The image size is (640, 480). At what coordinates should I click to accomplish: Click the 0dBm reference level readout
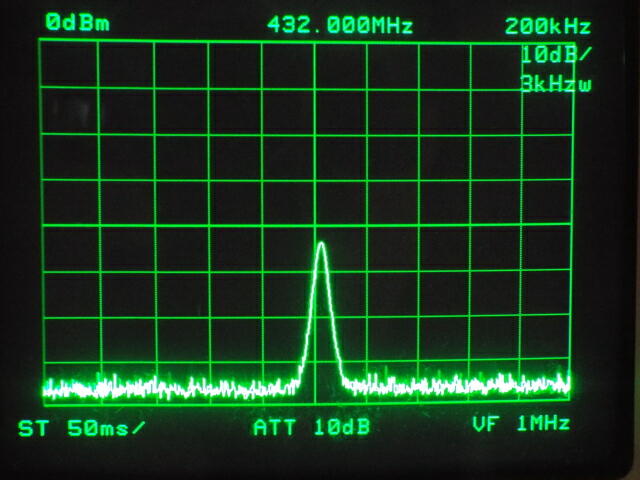(x=77, y=24)
